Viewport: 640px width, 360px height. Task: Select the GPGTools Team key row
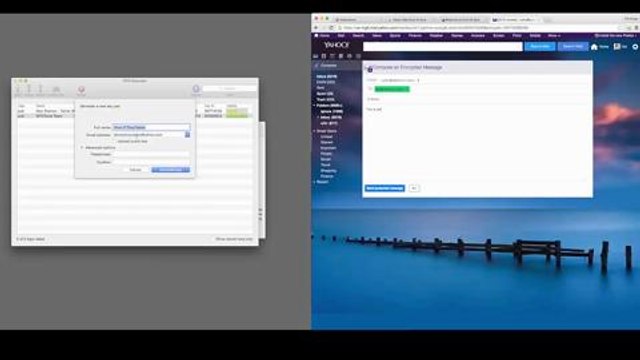point(134,116)
